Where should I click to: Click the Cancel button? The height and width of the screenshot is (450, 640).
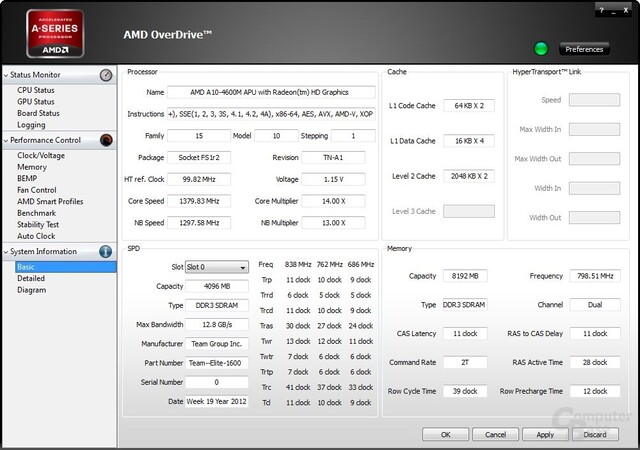click(x=495, y=434)
